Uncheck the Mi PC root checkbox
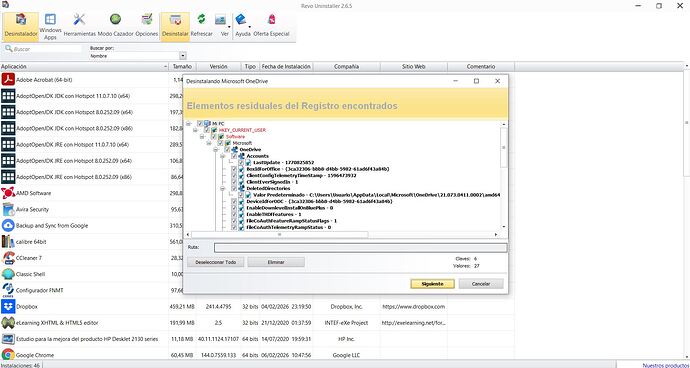690x368 pixels. coord(200,124)
